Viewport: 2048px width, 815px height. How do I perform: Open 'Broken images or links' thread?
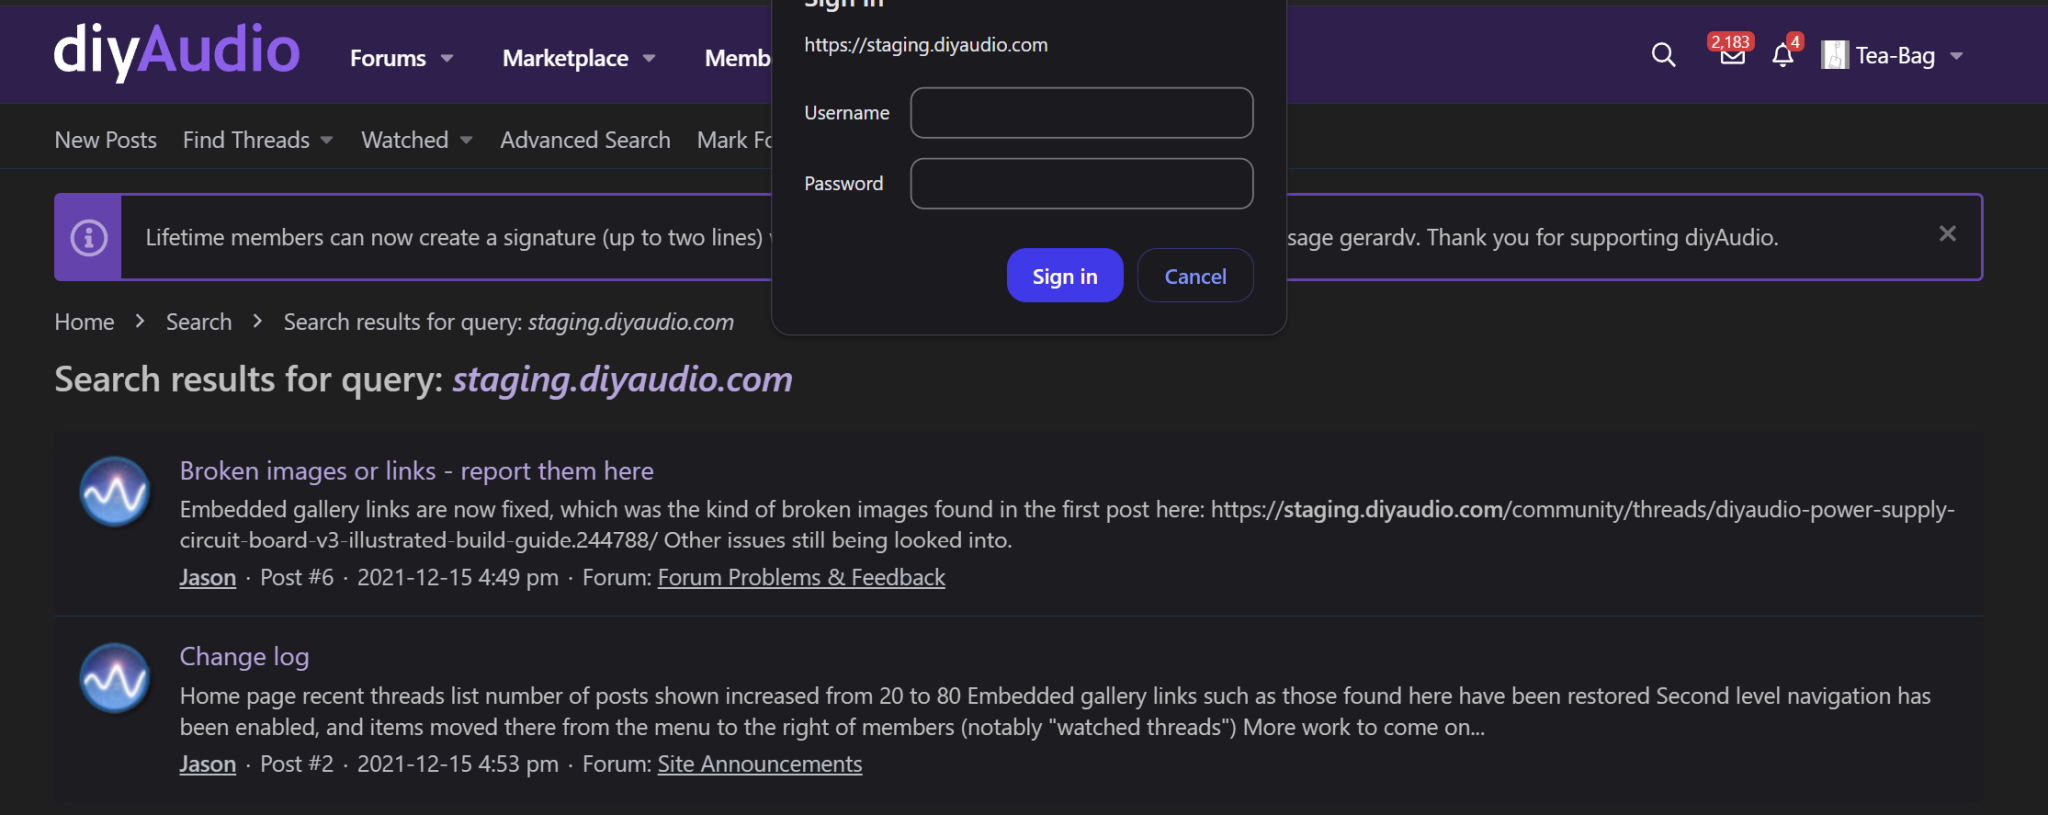[x=417, y=471]
